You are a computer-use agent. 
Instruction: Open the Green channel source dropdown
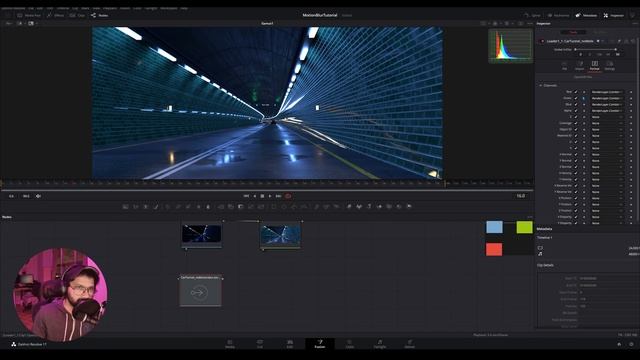(x=607, y=98)
